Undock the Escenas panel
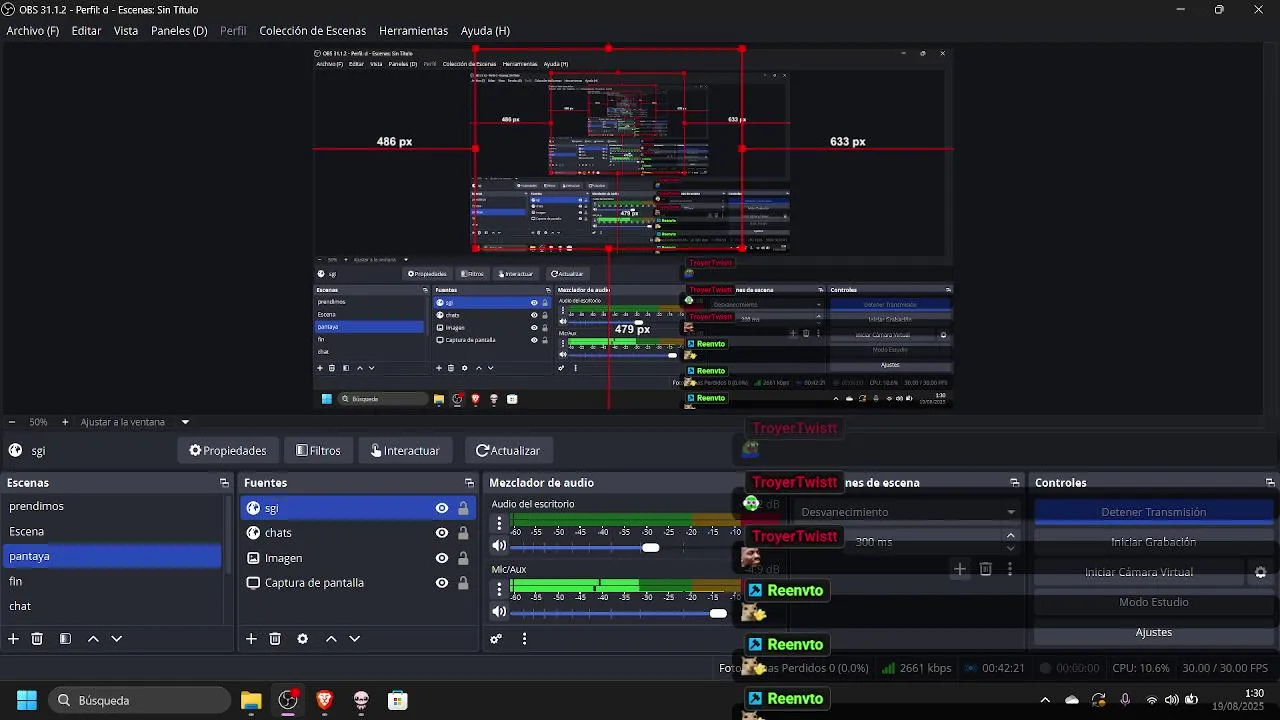Viewport: 1280px width, 720px height. (224, 483)
